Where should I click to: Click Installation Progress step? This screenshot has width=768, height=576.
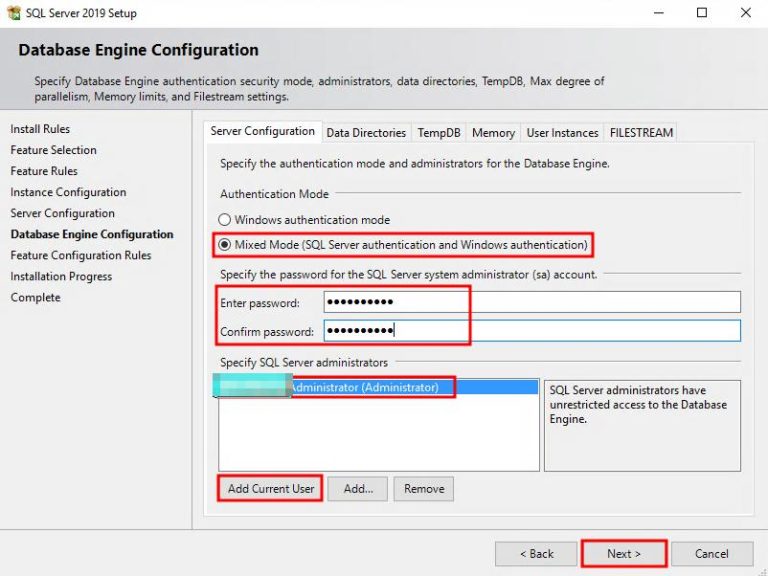pyautogui.click(x=61, y=276)
